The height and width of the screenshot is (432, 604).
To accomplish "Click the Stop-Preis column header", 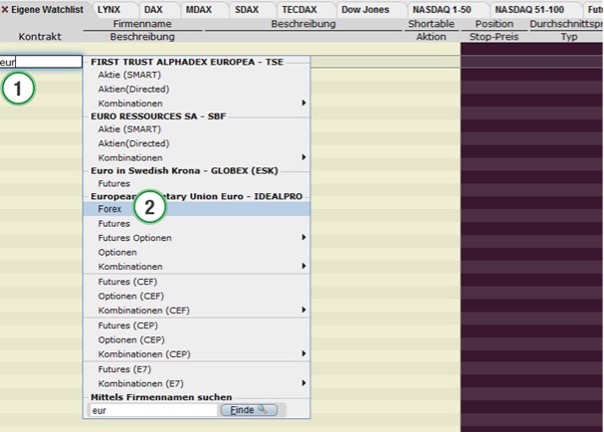I will pos(494,36).
